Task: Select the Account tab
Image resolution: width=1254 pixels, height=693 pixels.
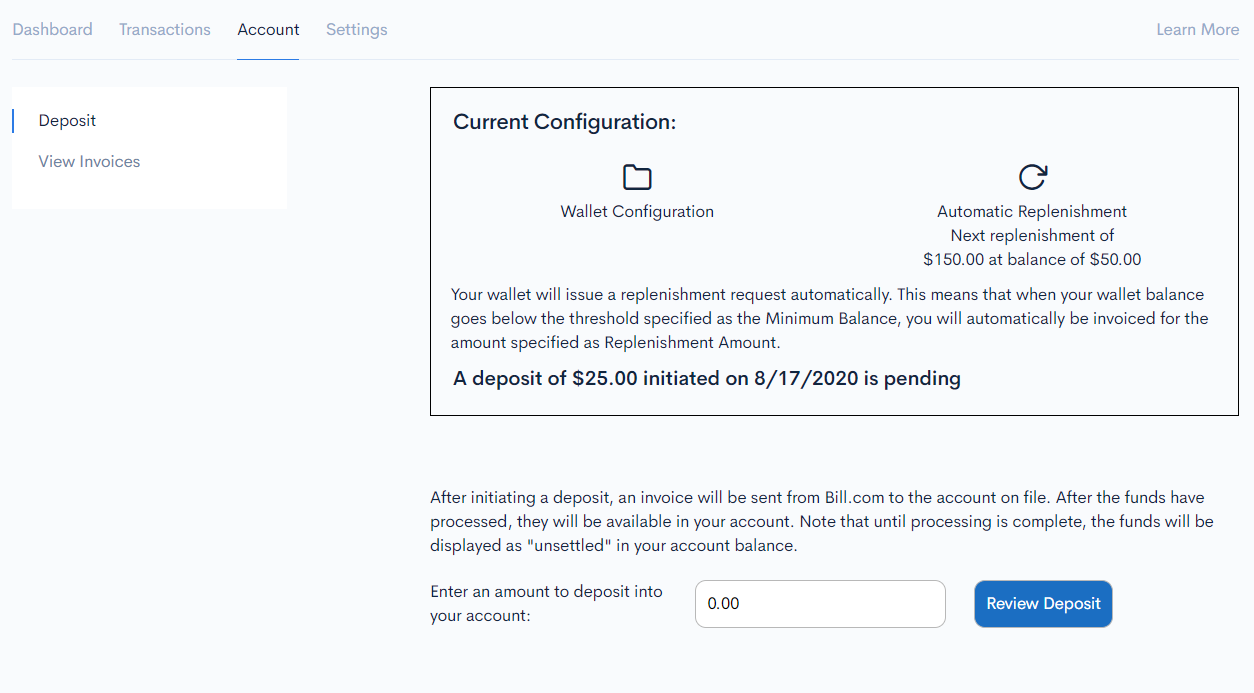Action: tap(268, 29)
